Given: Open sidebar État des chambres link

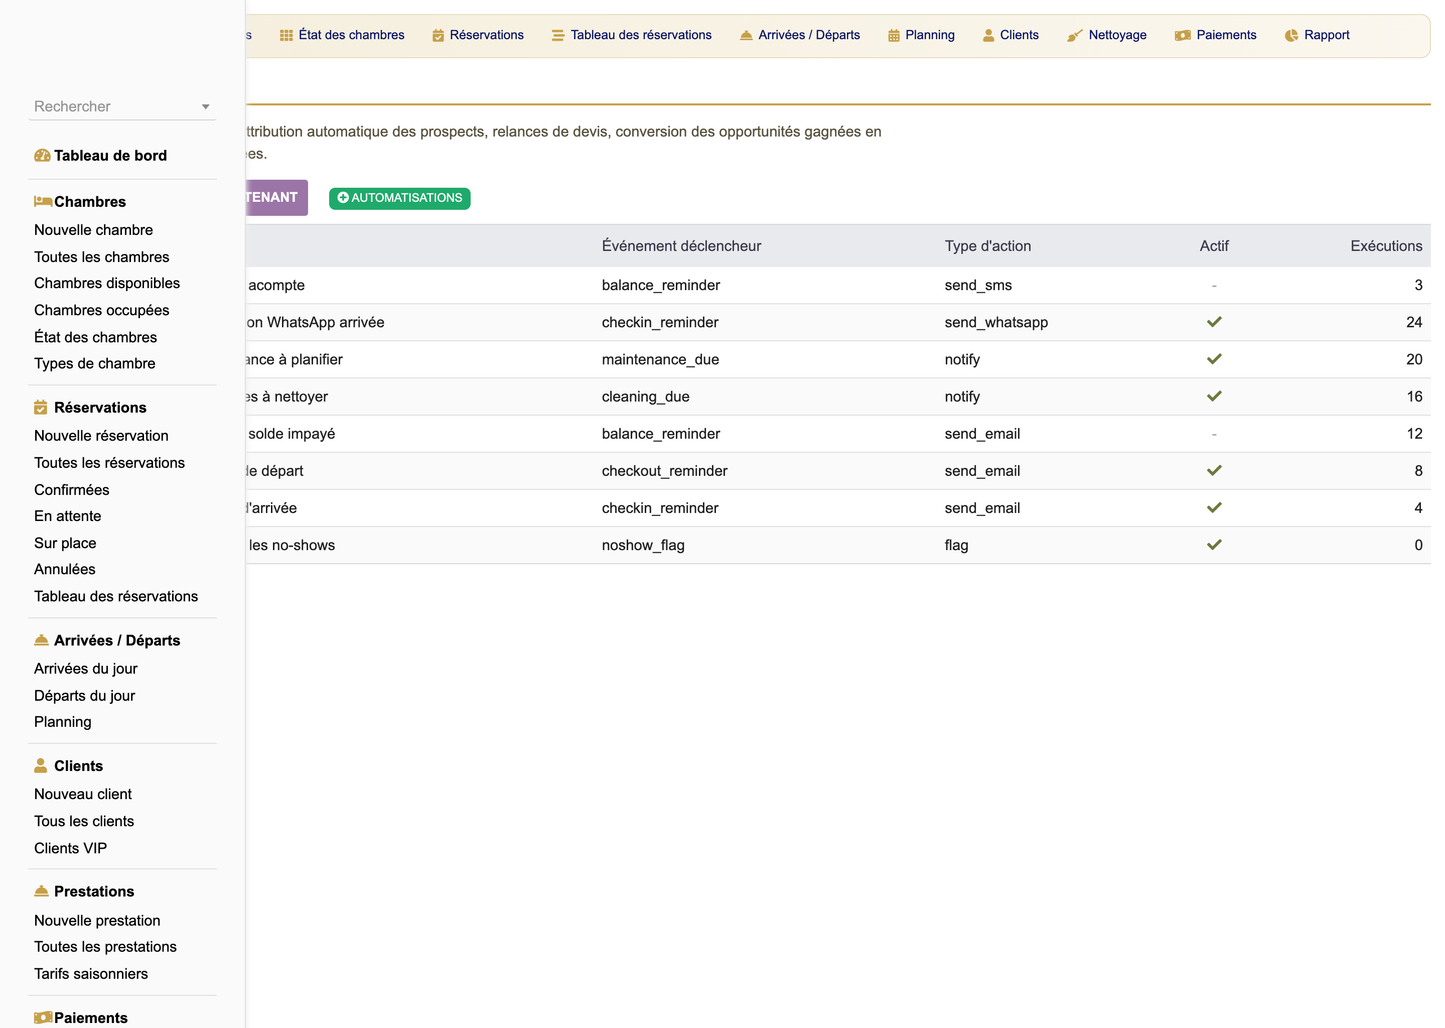Looking at the screenshot, I should [95, 337].
